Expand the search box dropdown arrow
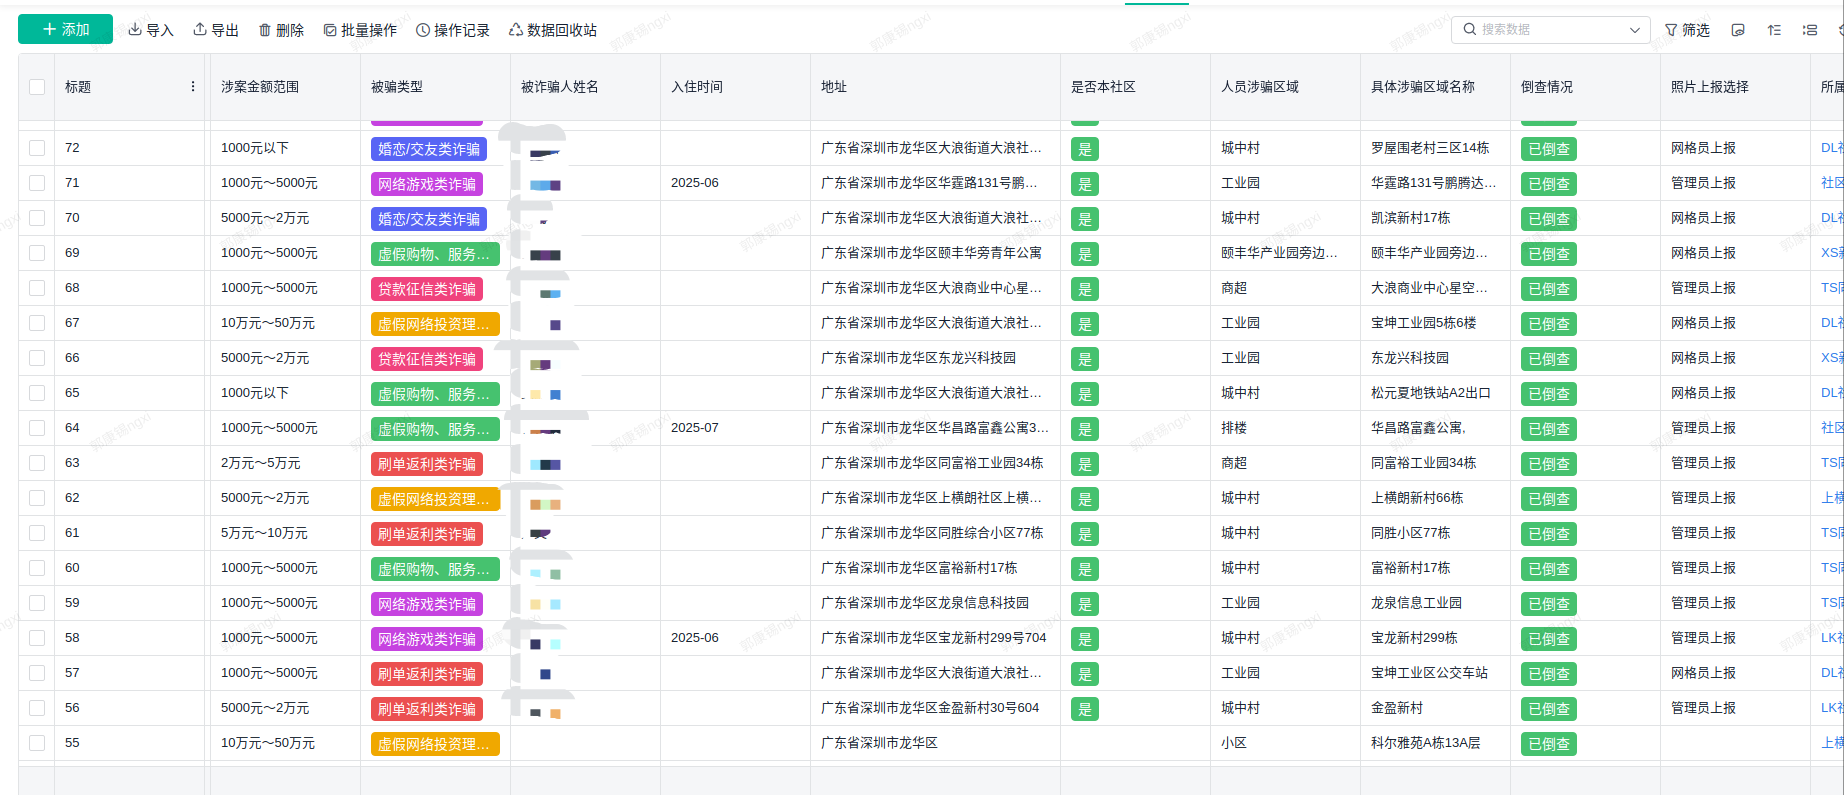 (1634, 30)
